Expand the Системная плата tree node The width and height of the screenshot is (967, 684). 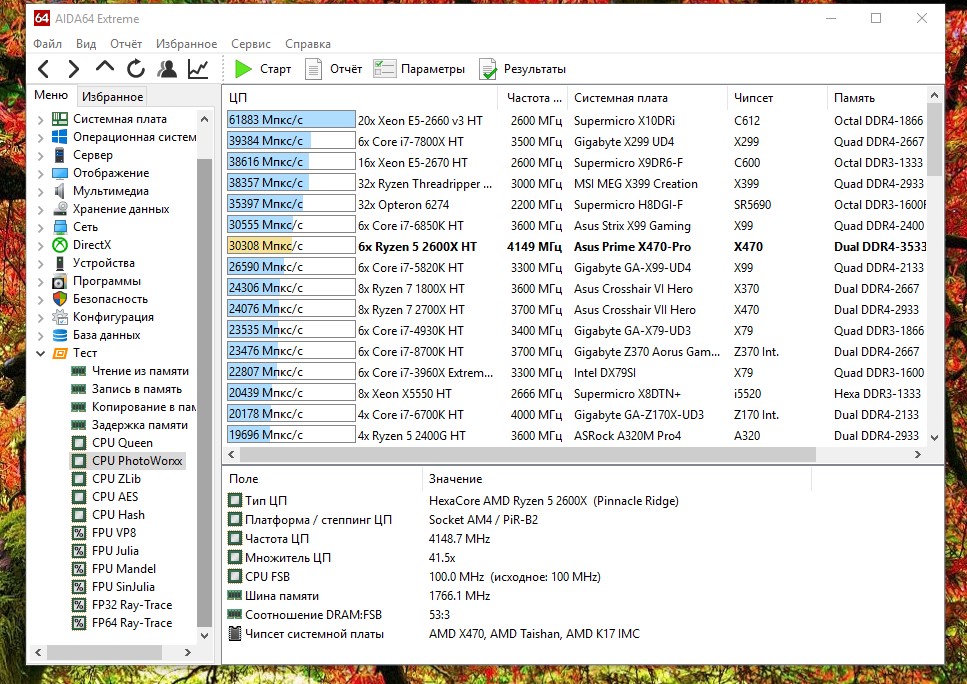41,120
